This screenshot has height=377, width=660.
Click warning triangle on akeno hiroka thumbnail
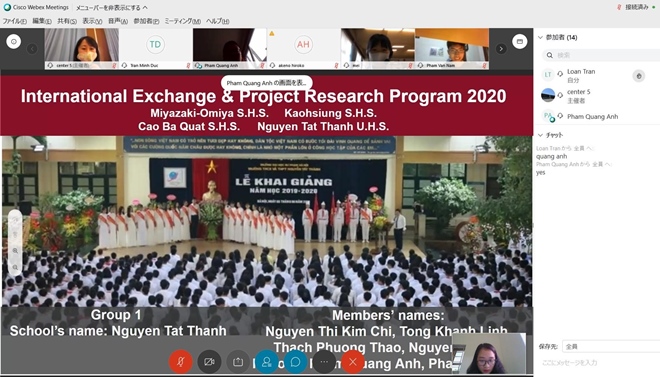click(x=272, y=33)
